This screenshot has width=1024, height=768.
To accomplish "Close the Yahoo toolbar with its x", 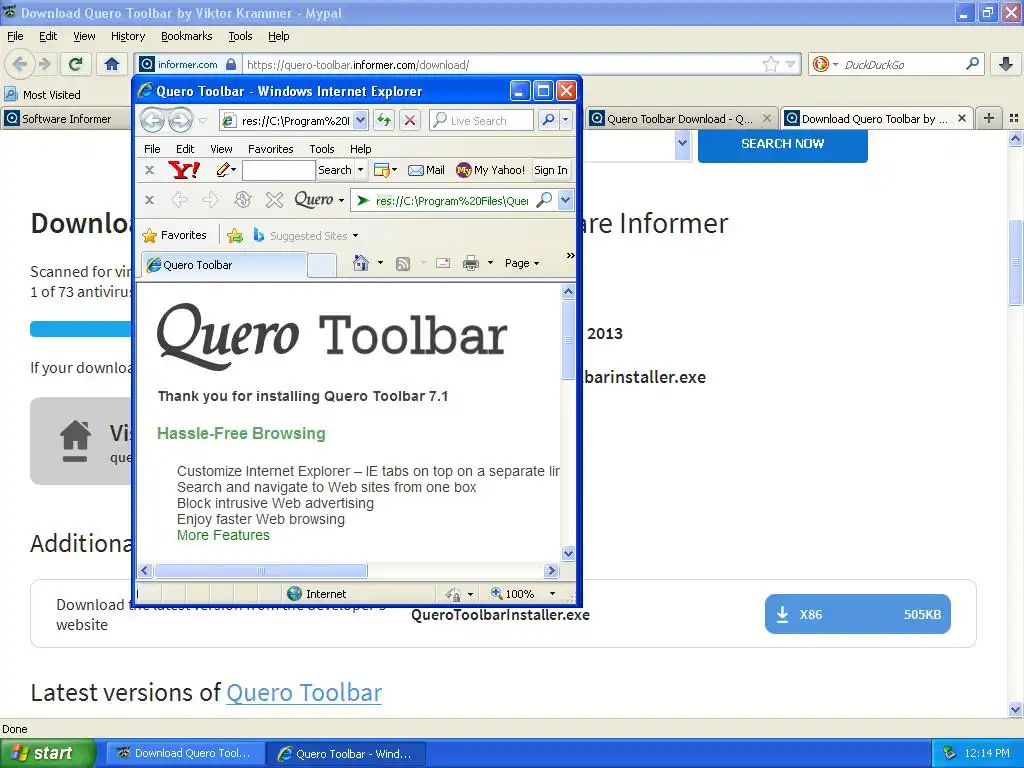I will click(149, 170).
